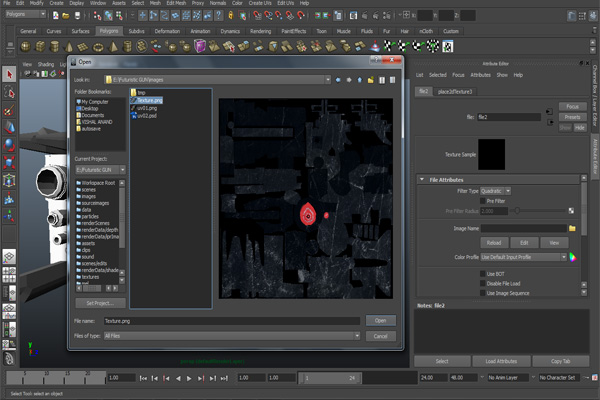The height and width of the screenshot is (400, 600).
Task: Enable Disable File Load checkbox
Action: pos(483,284)
